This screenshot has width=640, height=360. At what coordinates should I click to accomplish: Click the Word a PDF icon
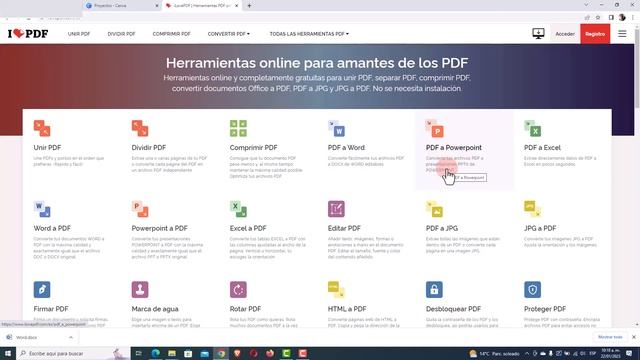point(42,209)
